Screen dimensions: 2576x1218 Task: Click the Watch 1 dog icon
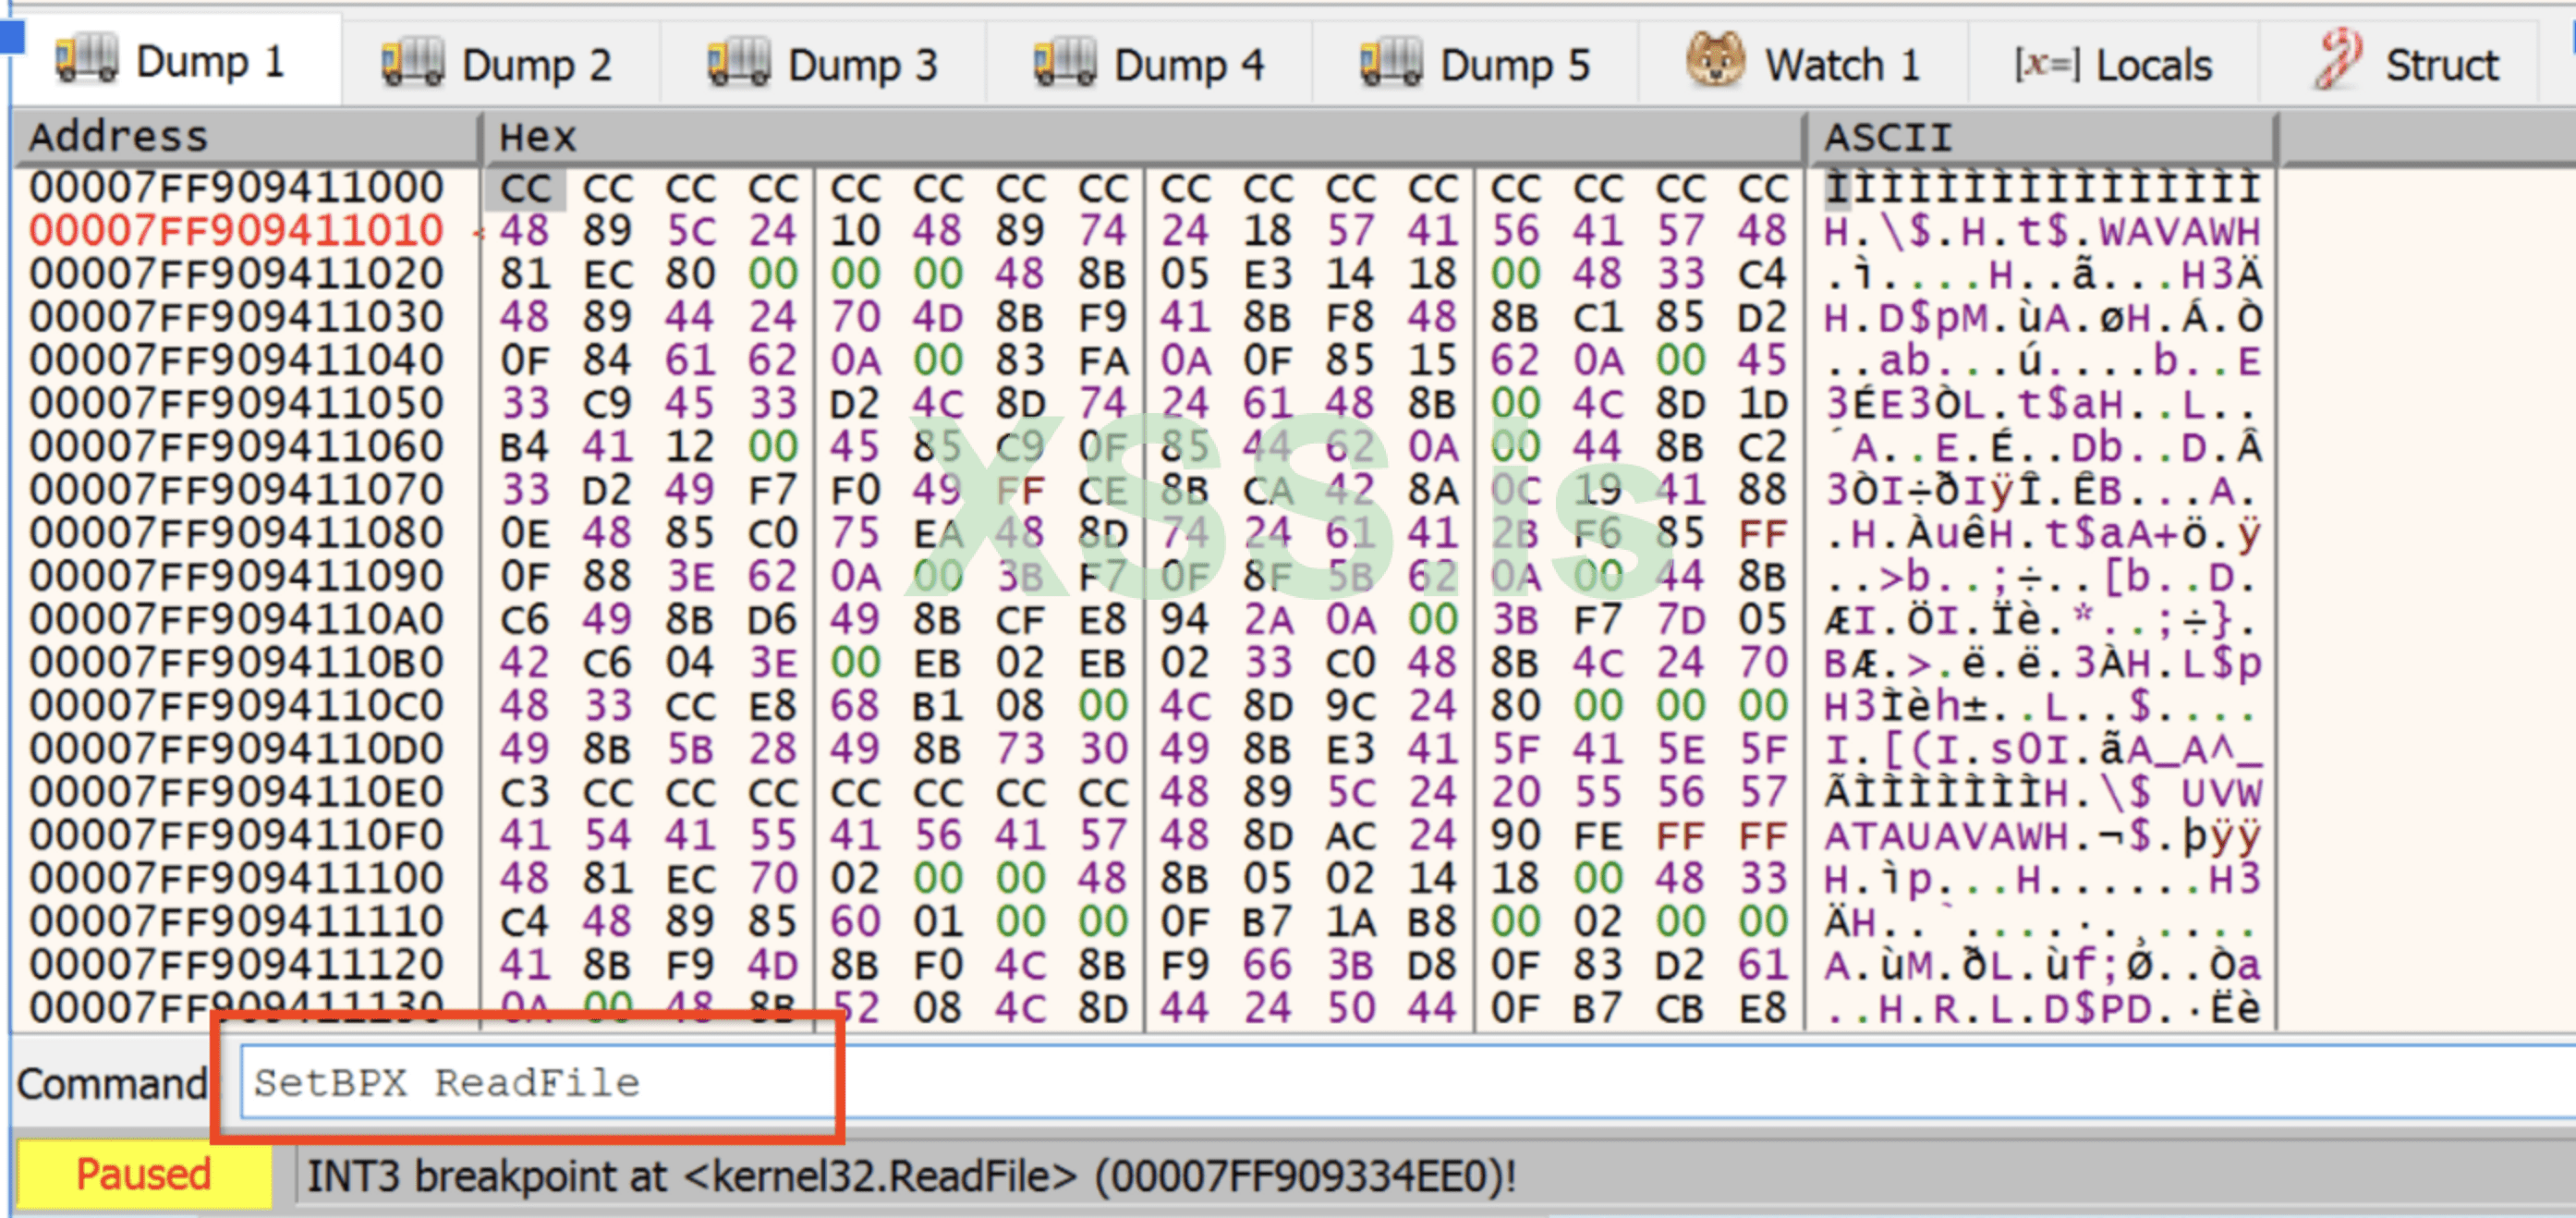point(1715,60)
